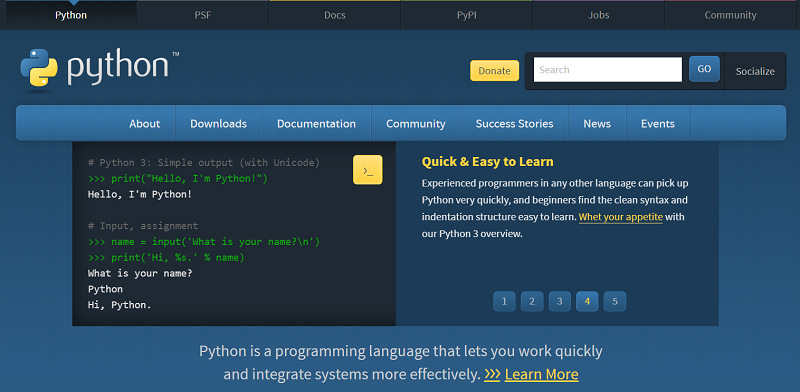Click the 'Hi, Python.' output line

119,305
